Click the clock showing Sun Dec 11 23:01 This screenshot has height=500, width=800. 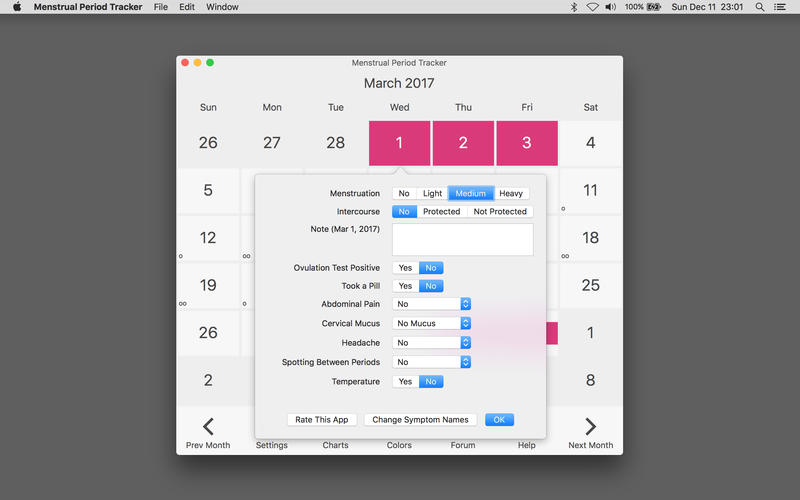pyautogui.click(x=707, y=7)
